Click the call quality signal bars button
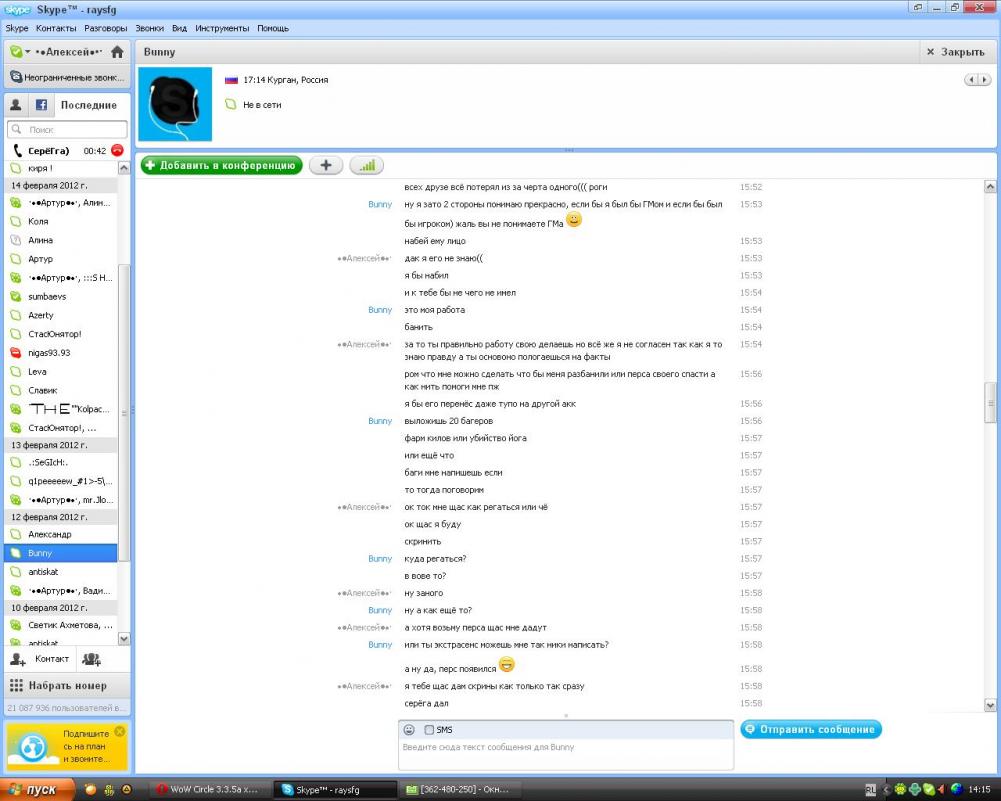The height and width of the screenshot is (801, 1001). (366, 166)
